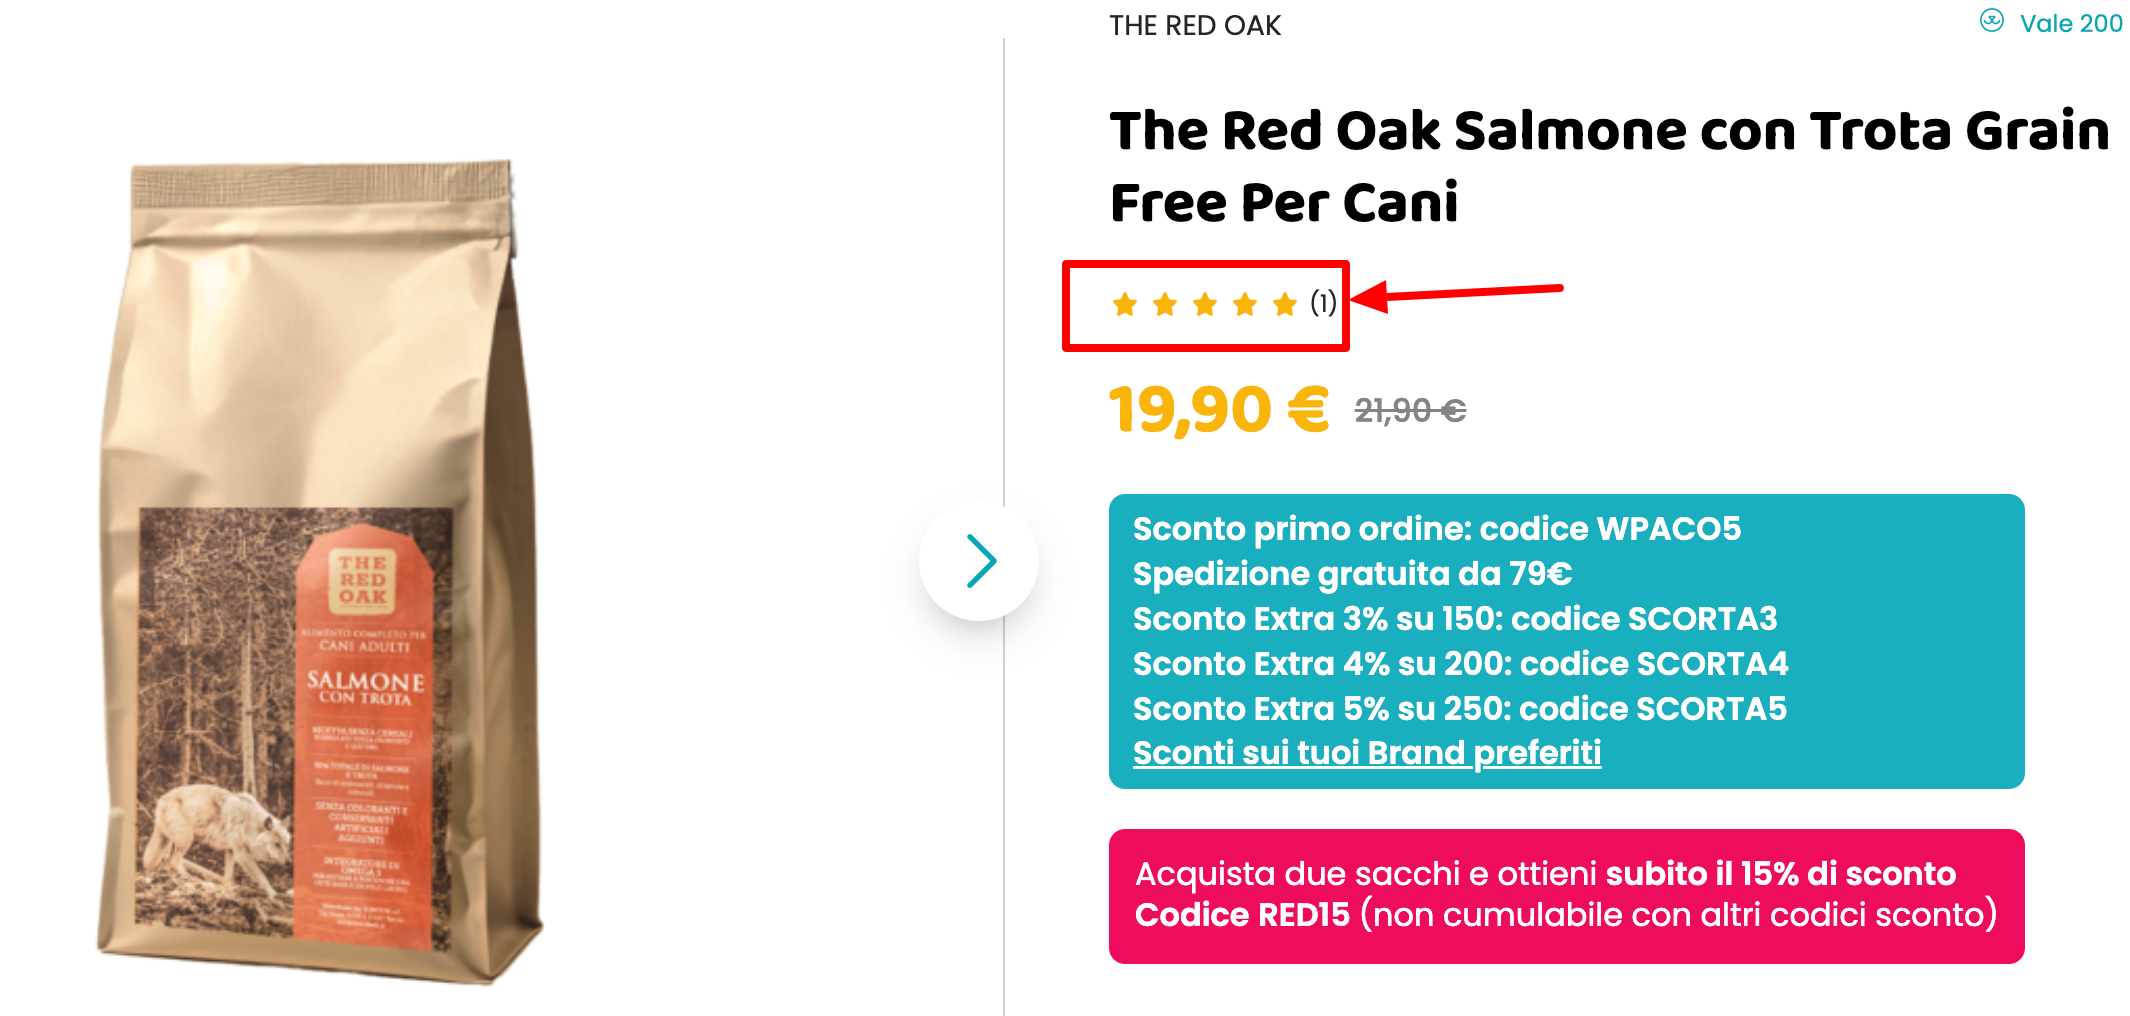Image resolution: width=2130 pixels, height=1016 pixels.
Task: Click the product title Salmone con Trota
Action: pos(1610,167)
